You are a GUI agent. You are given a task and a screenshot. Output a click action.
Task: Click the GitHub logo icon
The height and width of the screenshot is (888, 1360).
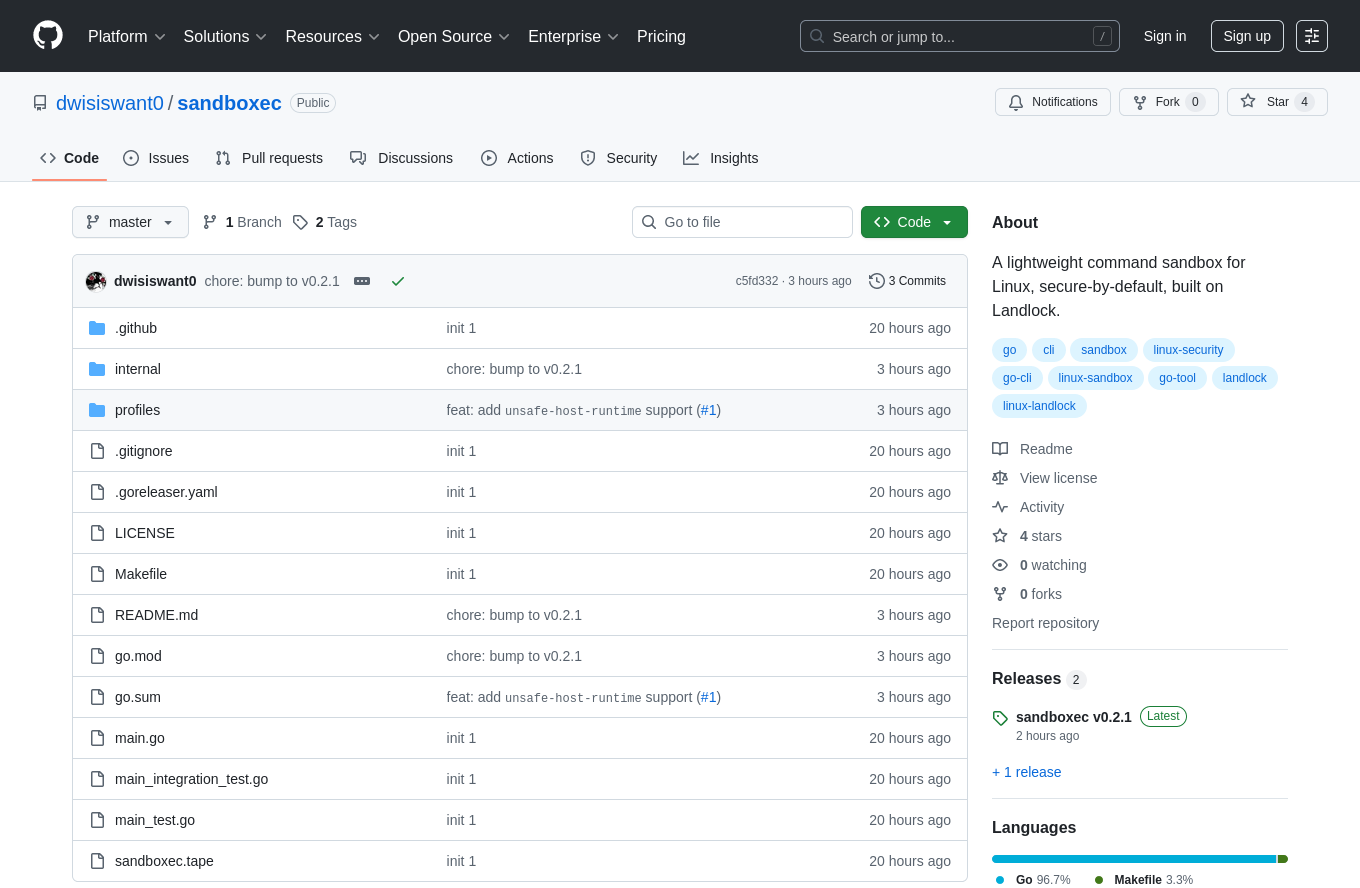pos(48,35)
